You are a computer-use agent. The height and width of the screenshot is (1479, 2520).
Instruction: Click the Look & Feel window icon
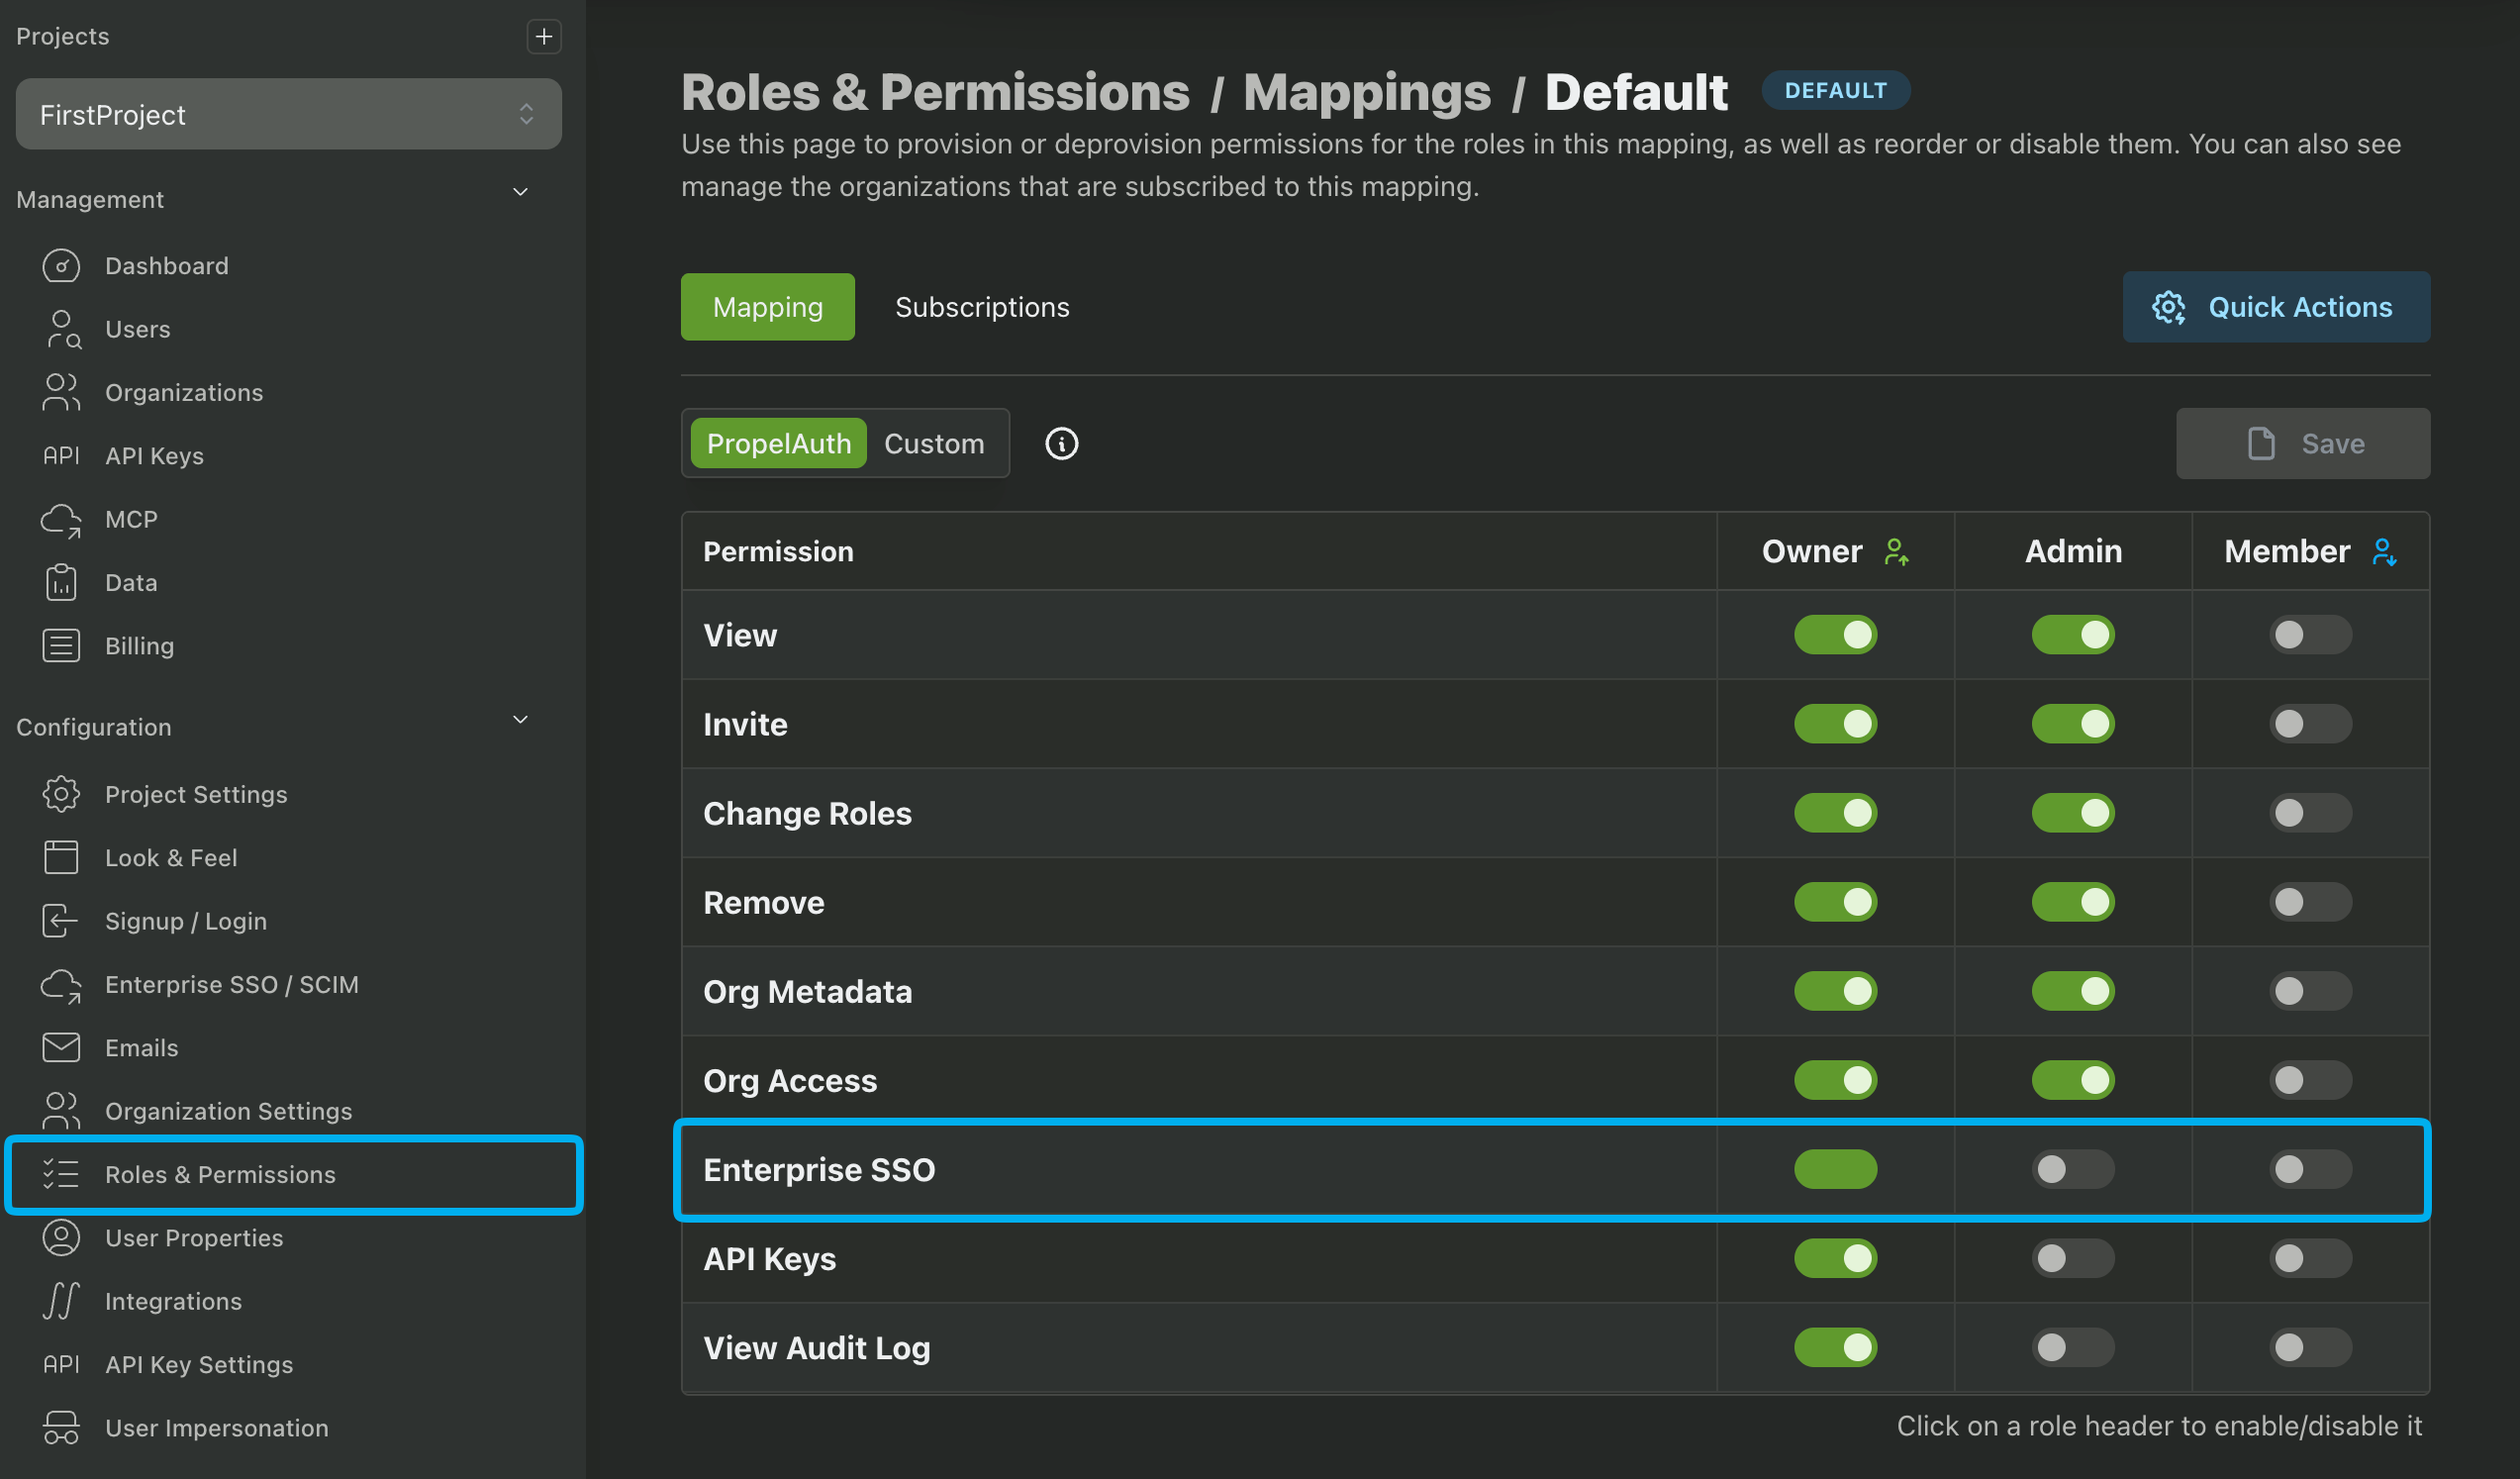[x=61, y=857]
